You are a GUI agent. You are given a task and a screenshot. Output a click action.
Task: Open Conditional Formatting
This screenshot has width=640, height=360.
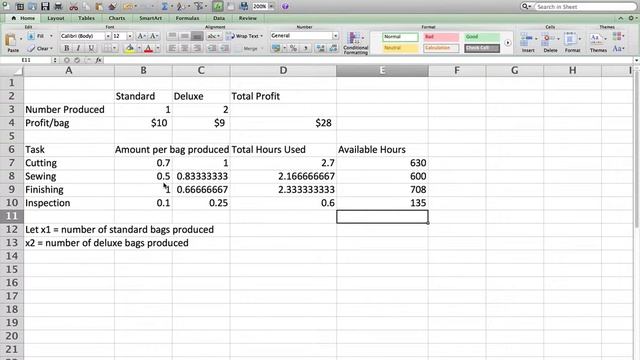coord(356,43)
